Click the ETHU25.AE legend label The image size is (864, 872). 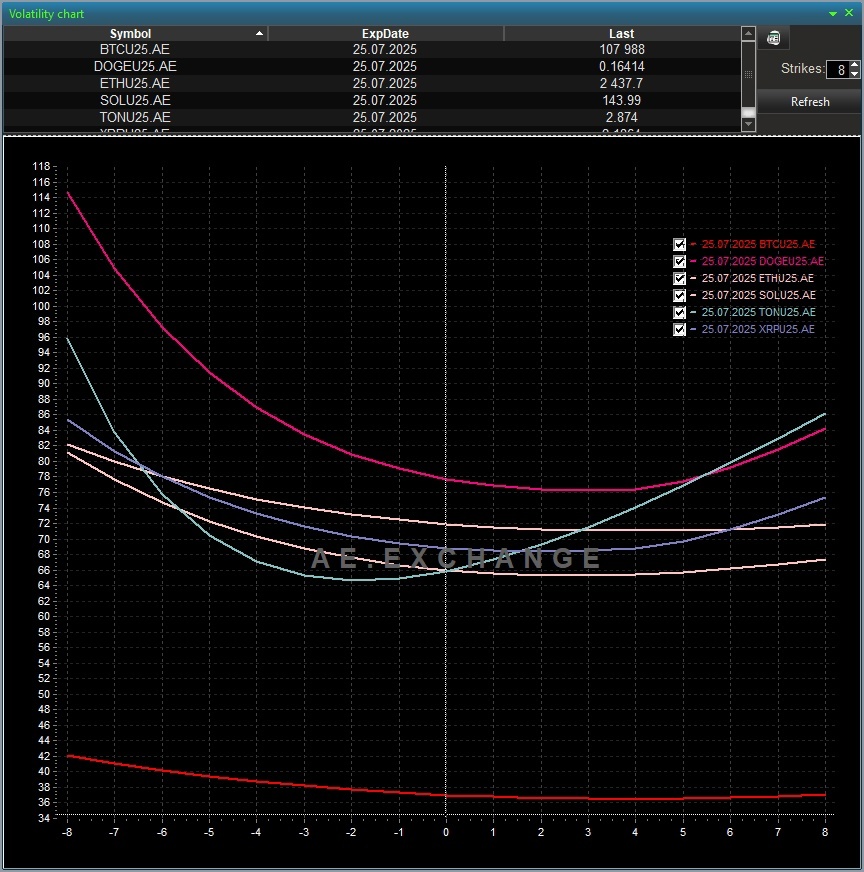[757, 278]
